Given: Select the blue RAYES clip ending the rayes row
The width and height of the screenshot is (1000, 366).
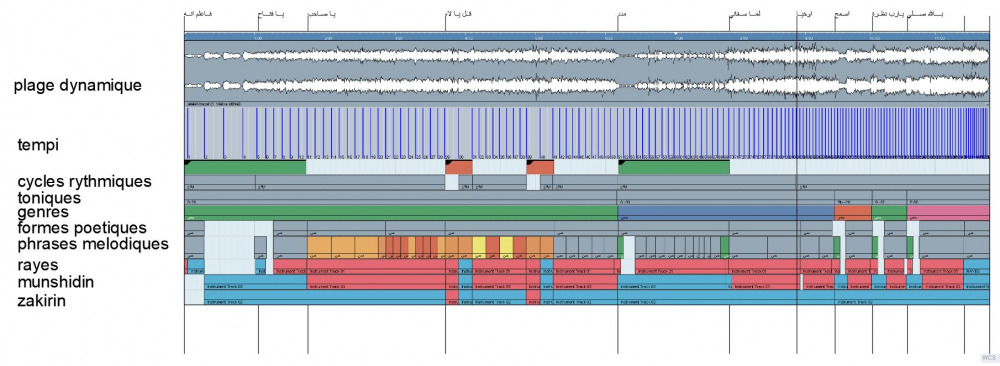Looking at the screenshot, I should 976,267.
